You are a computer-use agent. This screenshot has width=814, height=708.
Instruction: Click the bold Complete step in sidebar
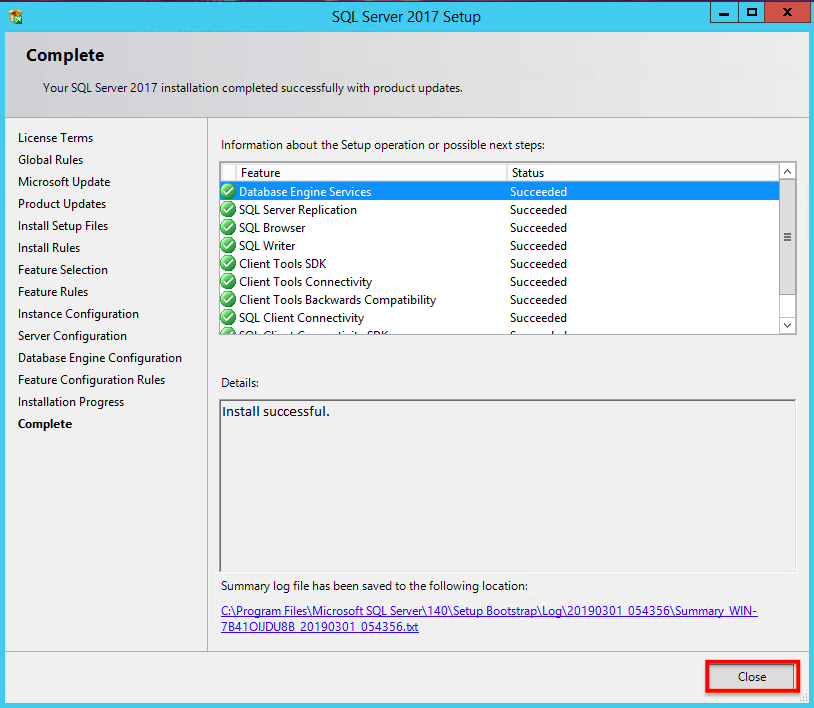tap(45, 424)
